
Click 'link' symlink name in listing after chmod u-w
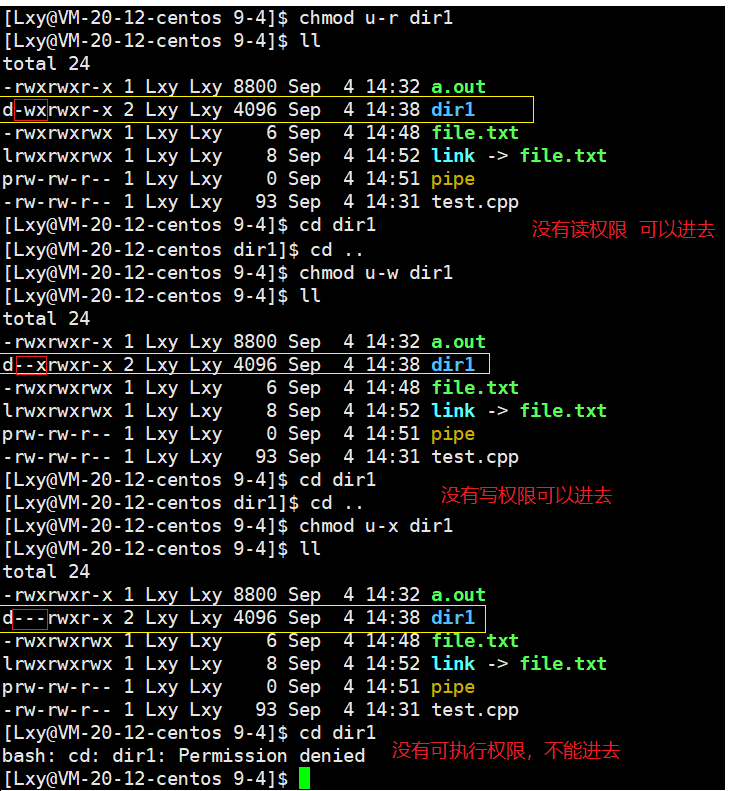453,411
